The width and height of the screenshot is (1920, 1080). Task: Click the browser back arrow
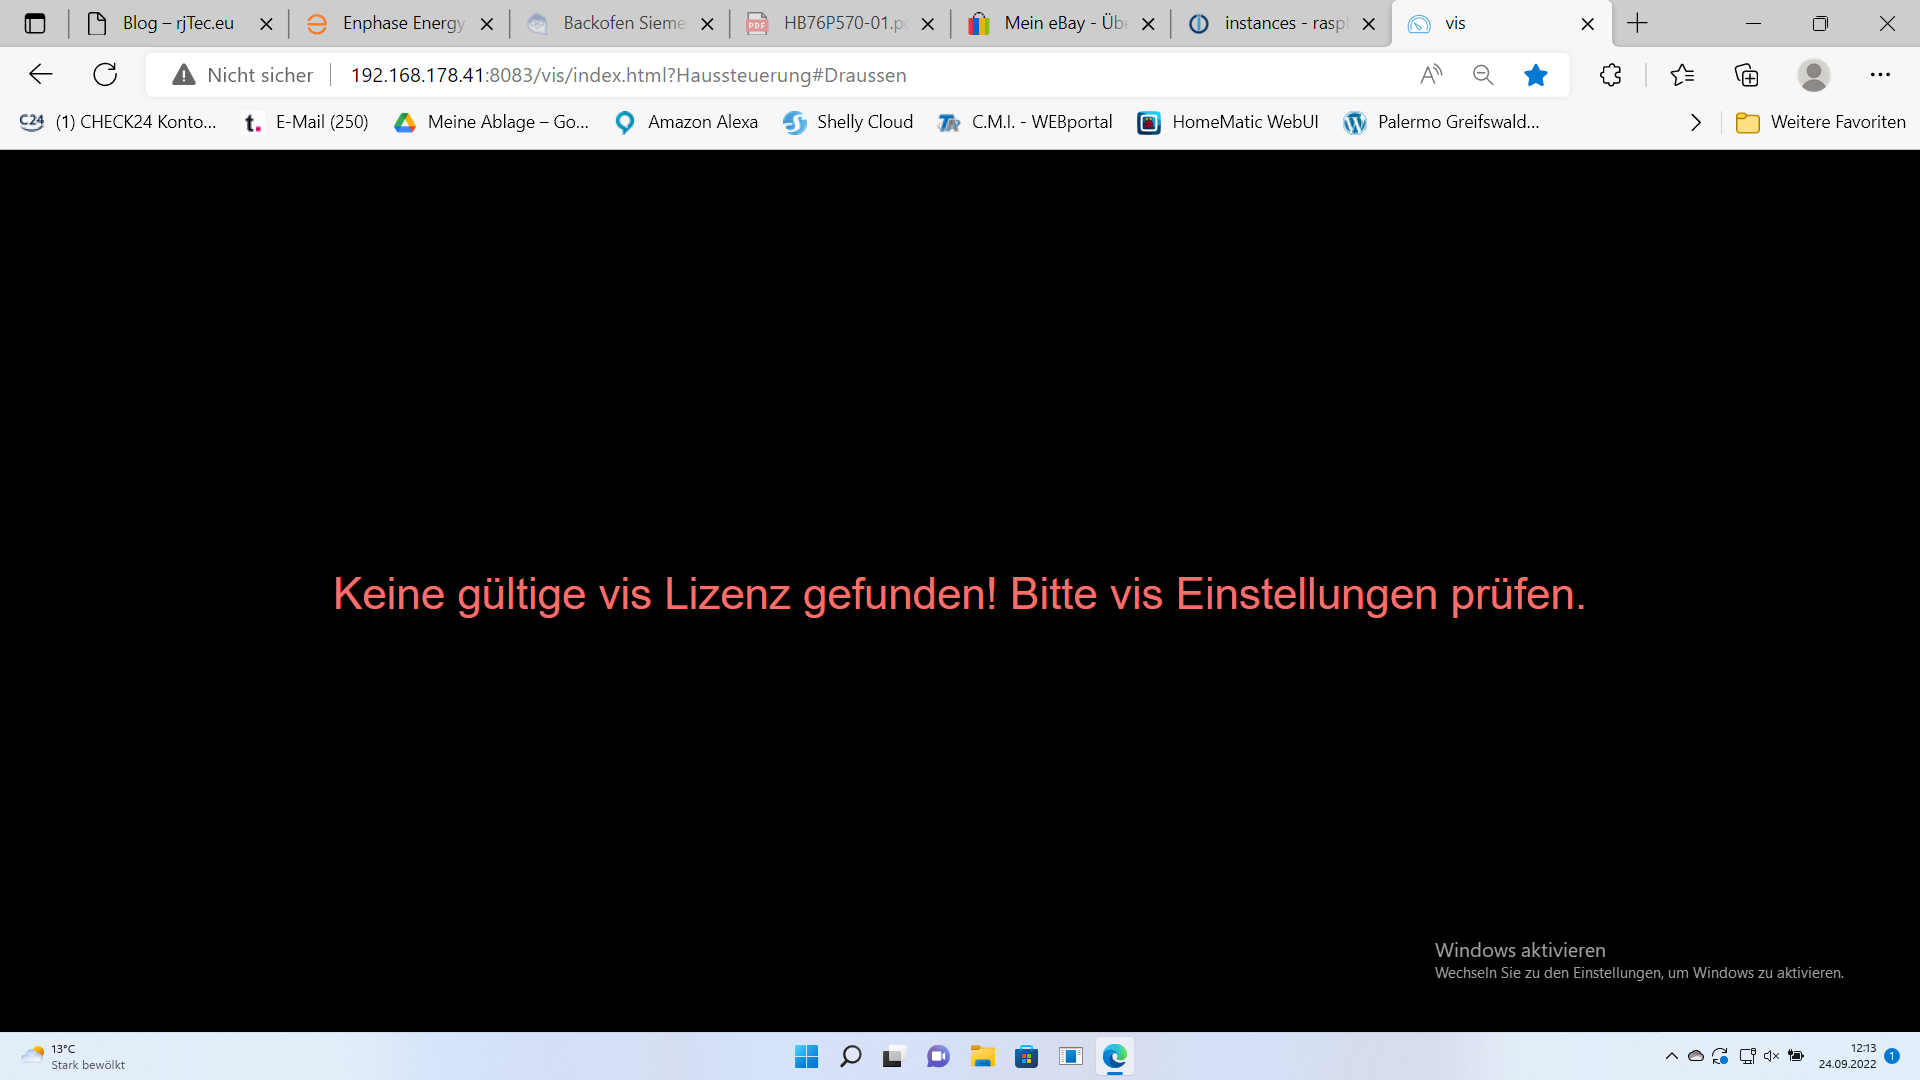coord(41,74)
